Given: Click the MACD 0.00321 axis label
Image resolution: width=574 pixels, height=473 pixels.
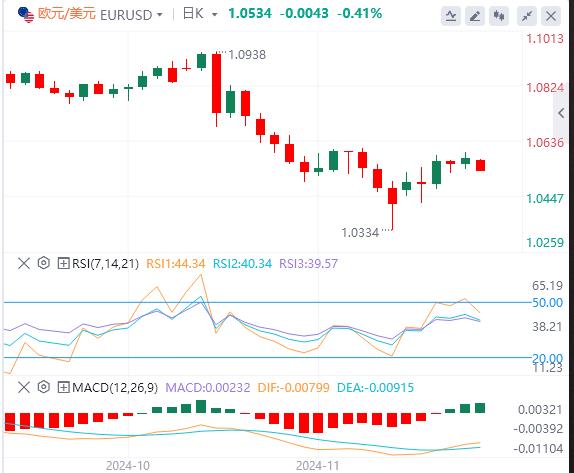Looking at the screenshot, I should pos(540,410).
